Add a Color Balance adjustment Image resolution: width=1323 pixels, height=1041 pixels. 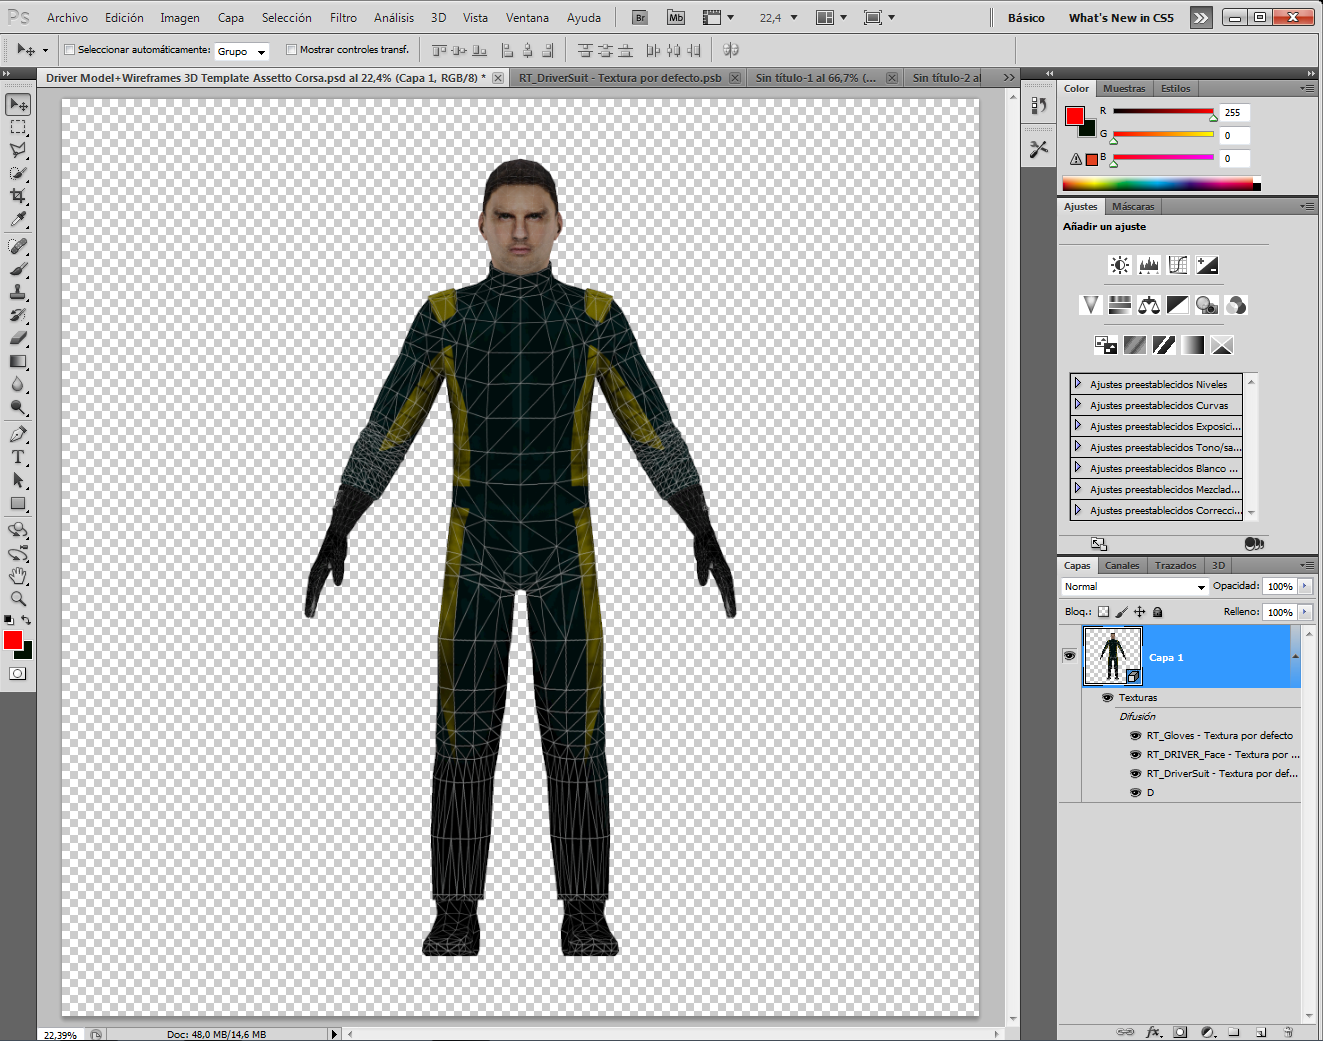click(x=1149, y=305)
